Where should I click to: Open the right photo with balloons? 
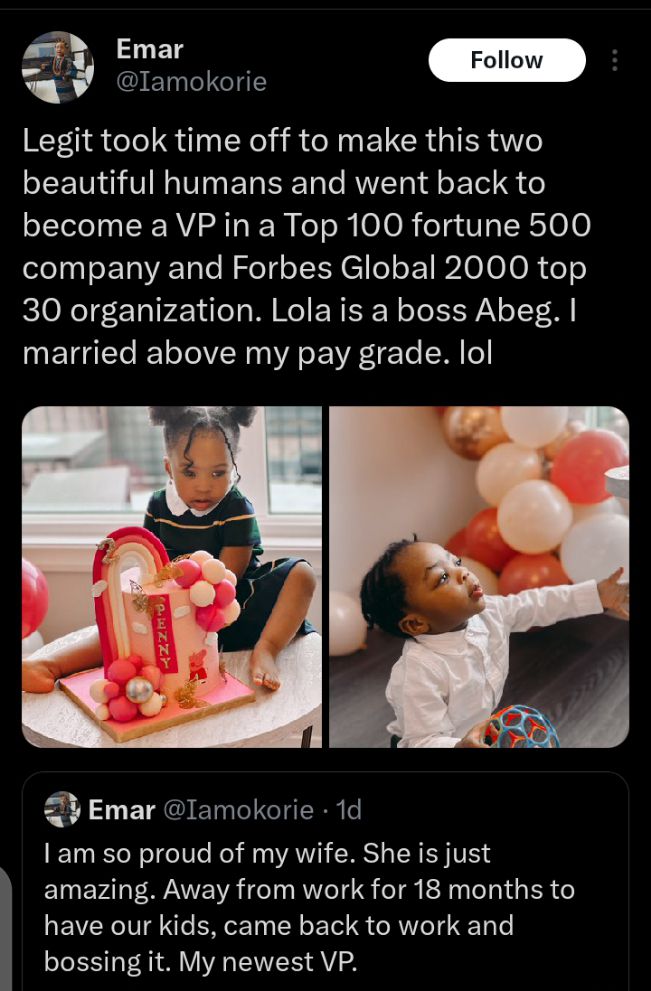click(479, 577)
